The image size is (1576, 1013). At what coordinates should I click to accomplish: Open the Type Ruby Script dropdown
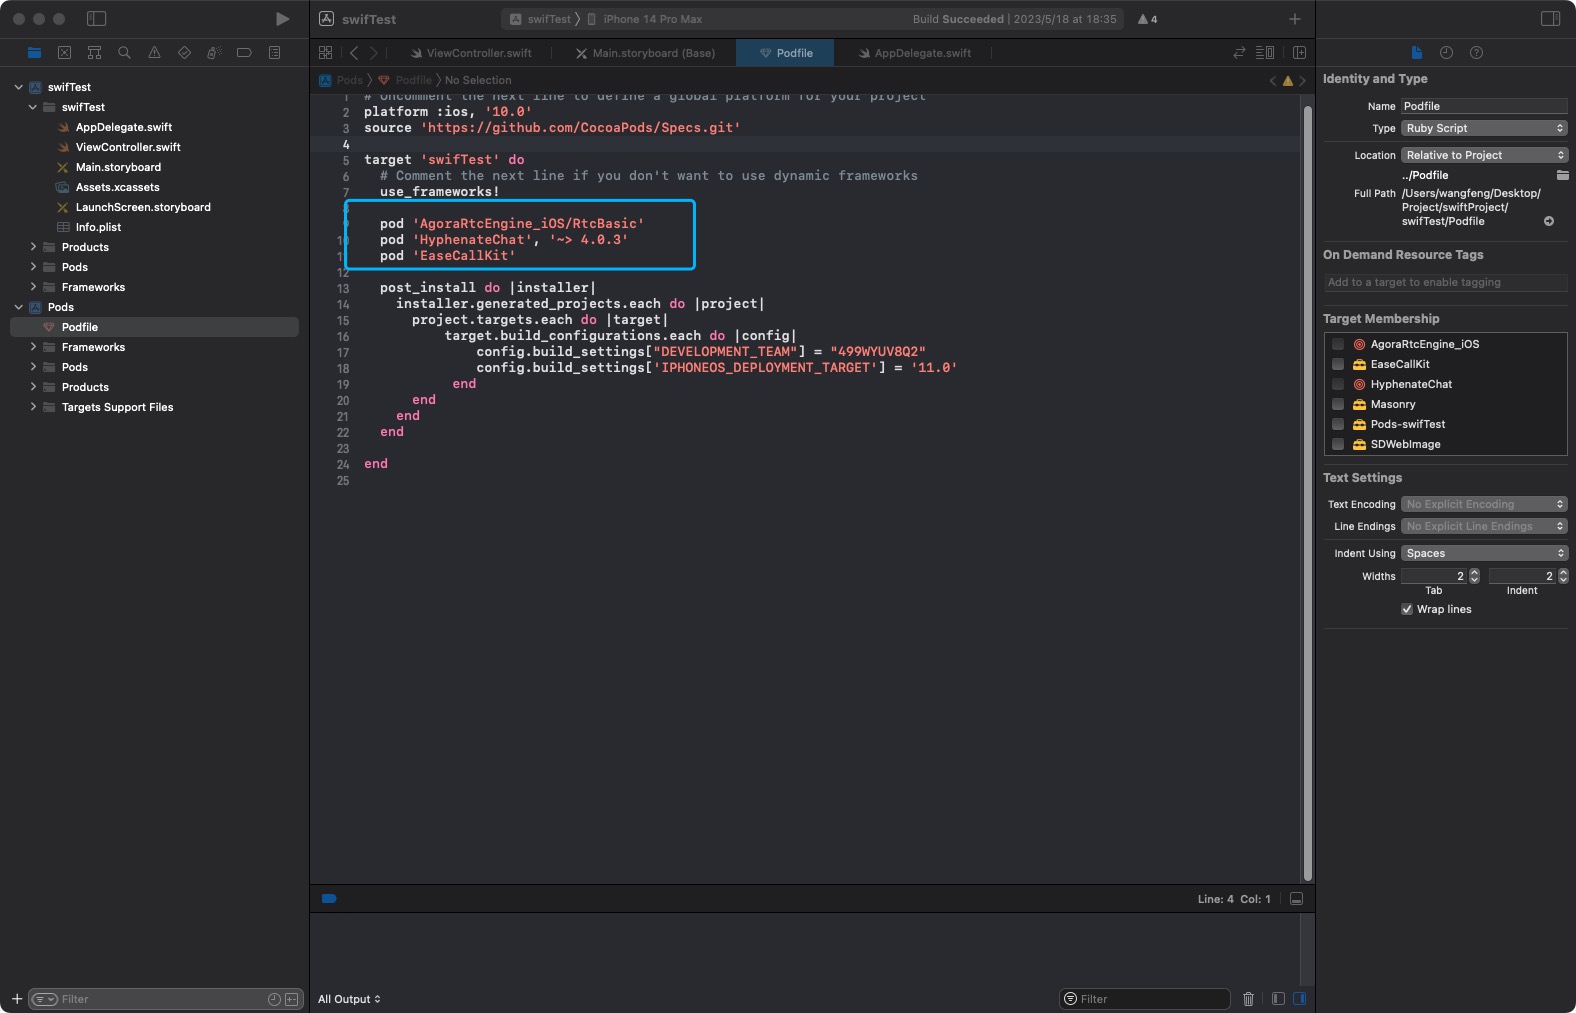pos(1484,128)
